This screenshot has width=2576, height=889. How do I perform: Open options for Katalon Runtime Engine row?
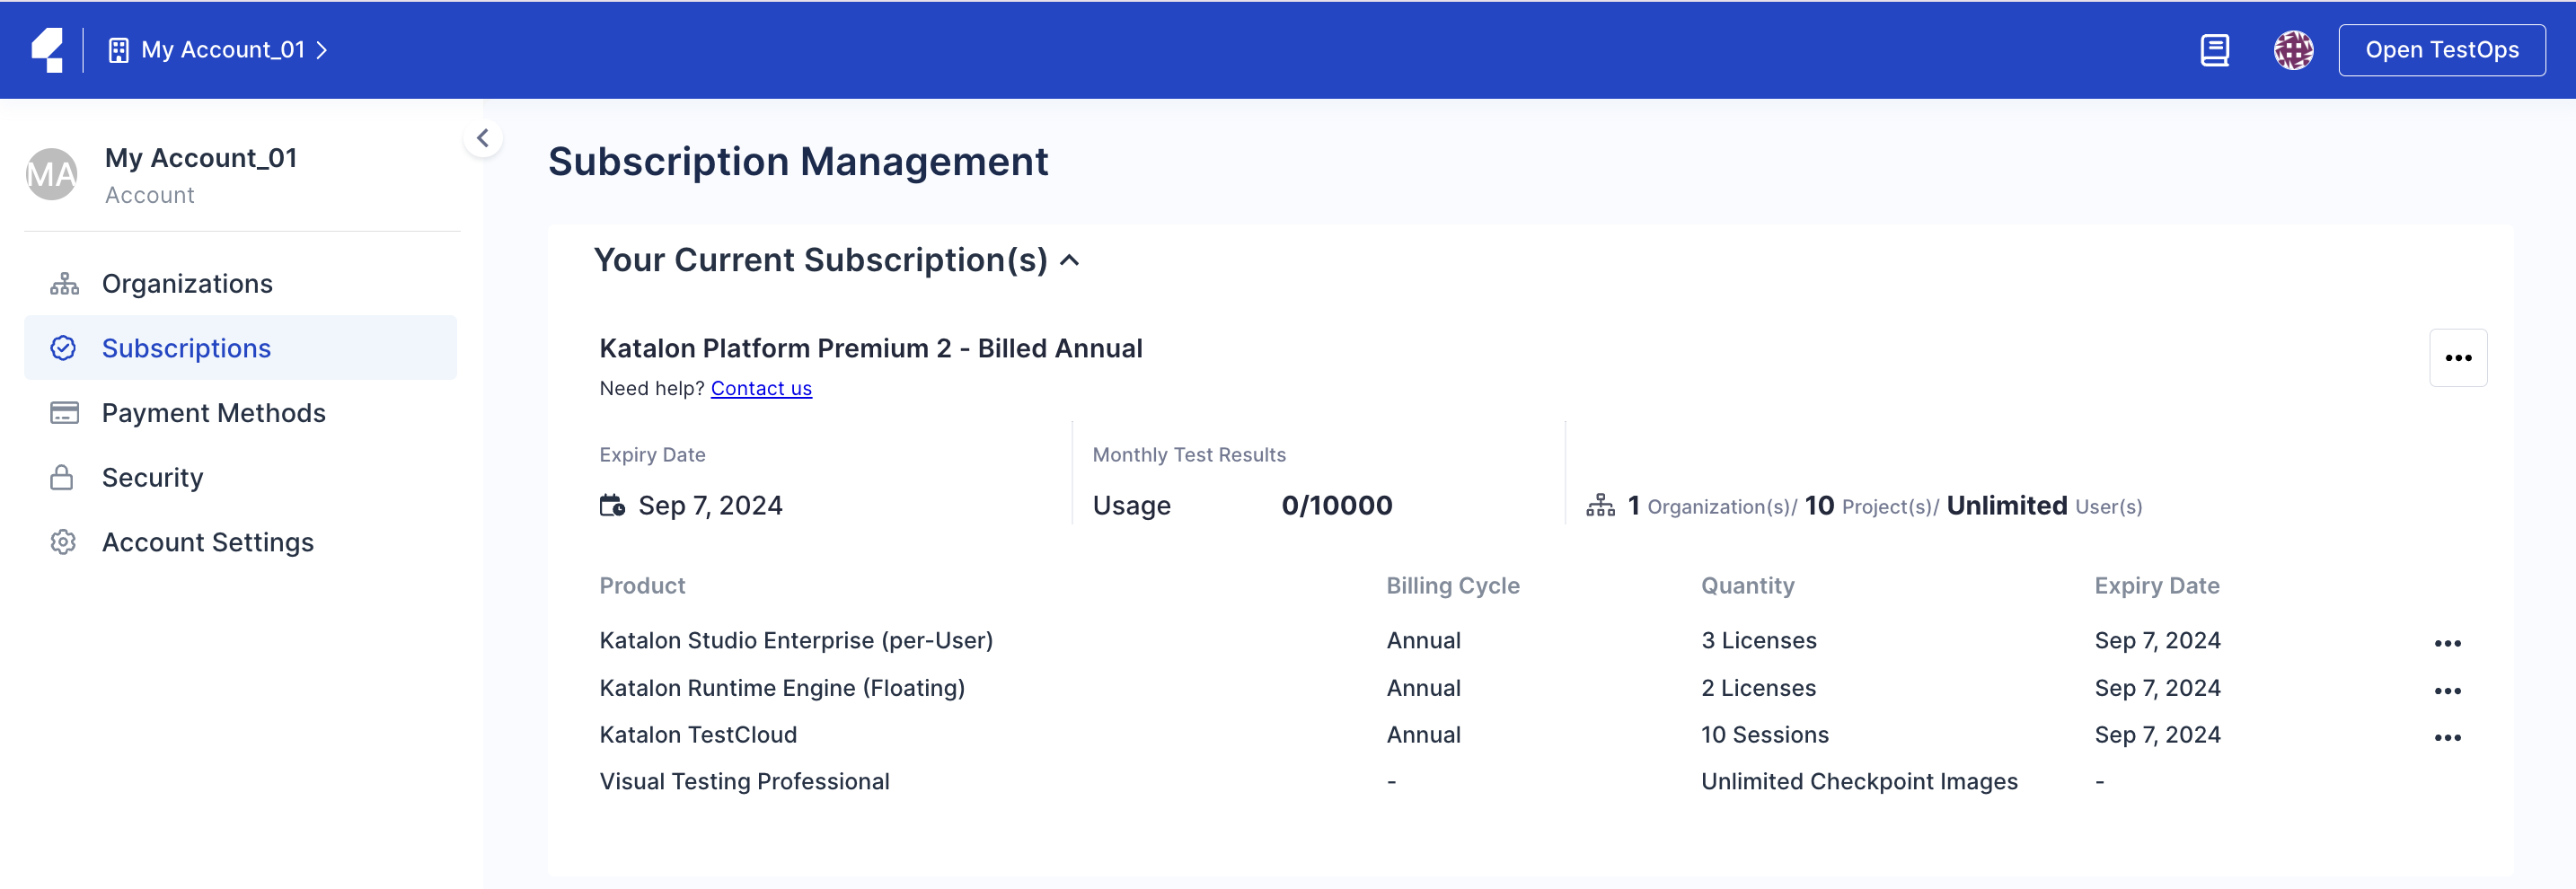click(x=2447, y=691)
